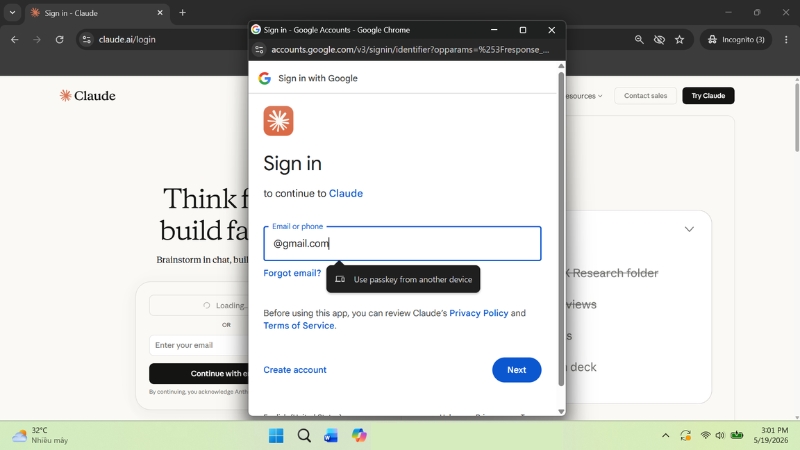Show hidden tray icons chevron
This screenshot has height=450, width=800.
(665, 435)
